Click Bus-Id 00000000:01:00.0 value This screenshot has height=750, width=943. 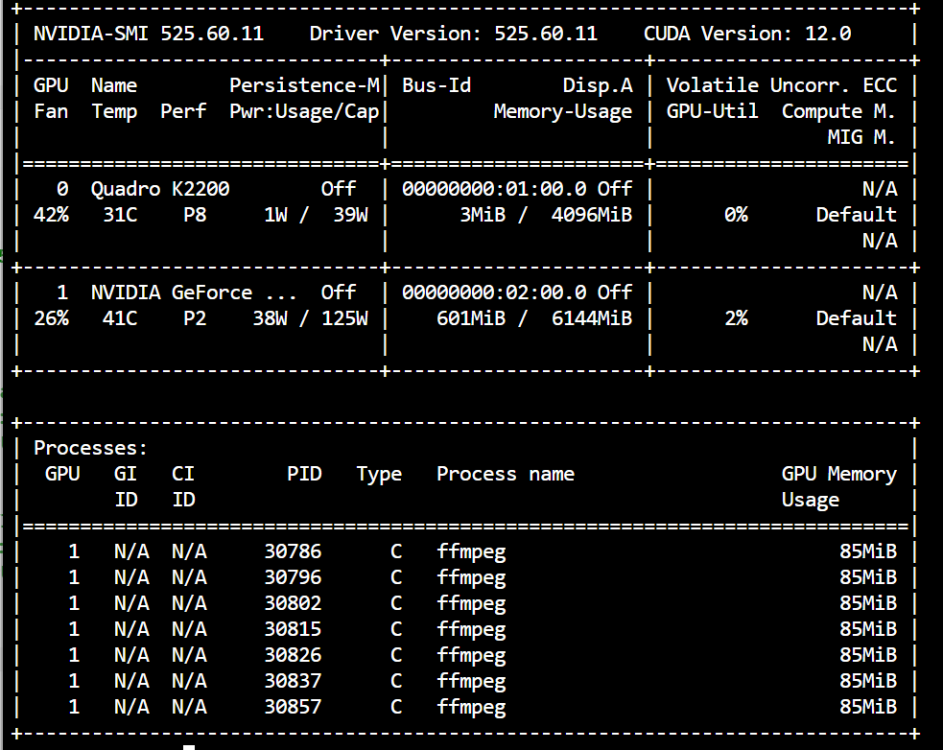click(494, 189)
